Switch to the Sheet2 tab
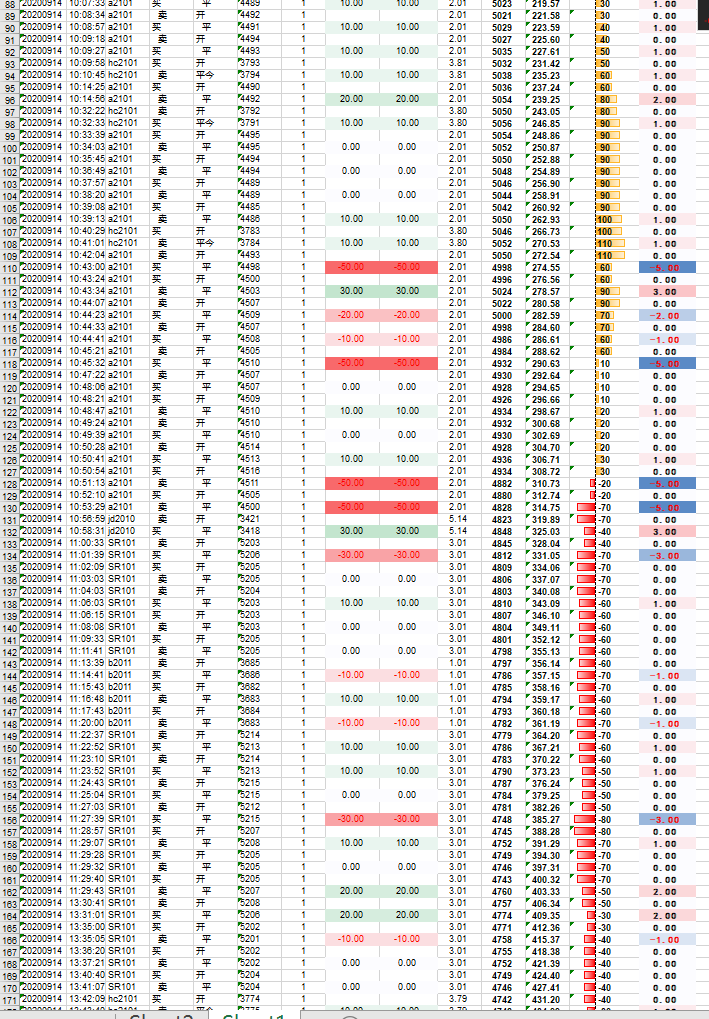709x1019 pixels. (x=160, y=1016)
